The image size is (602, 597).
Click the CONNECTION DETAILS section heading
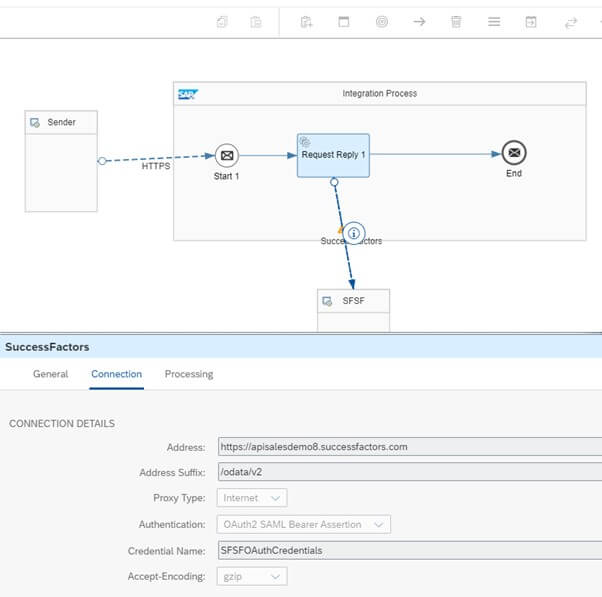coord(62,423)
